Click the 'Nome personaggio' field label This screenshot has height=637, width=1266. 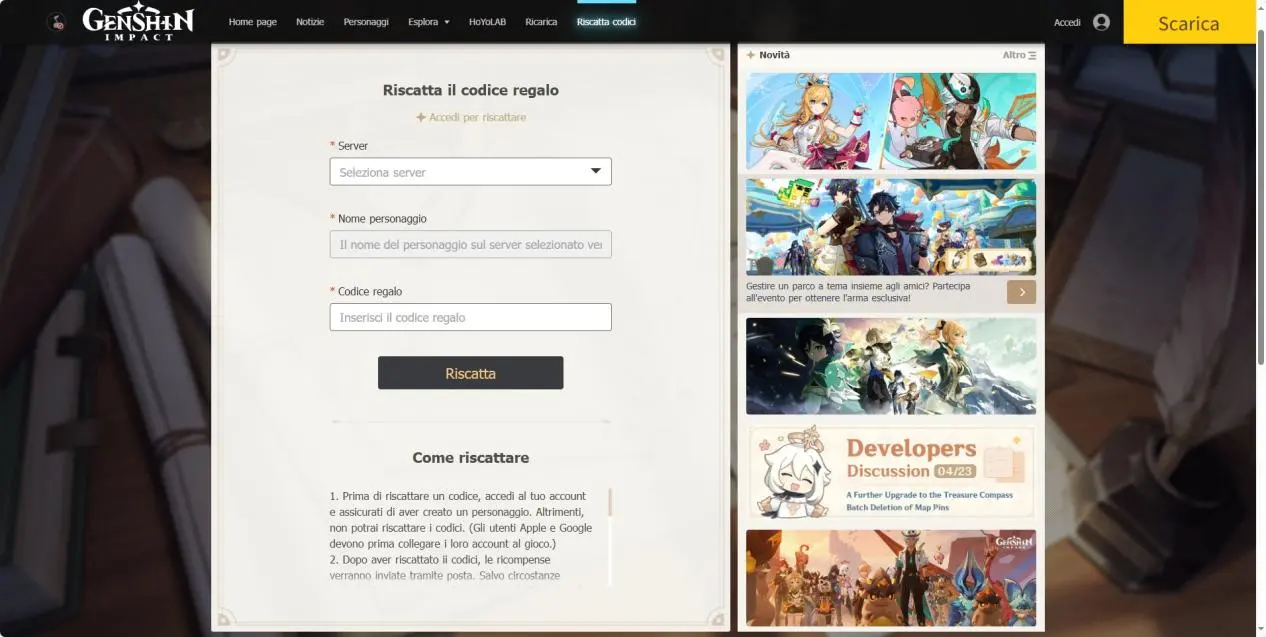point(382,218)
